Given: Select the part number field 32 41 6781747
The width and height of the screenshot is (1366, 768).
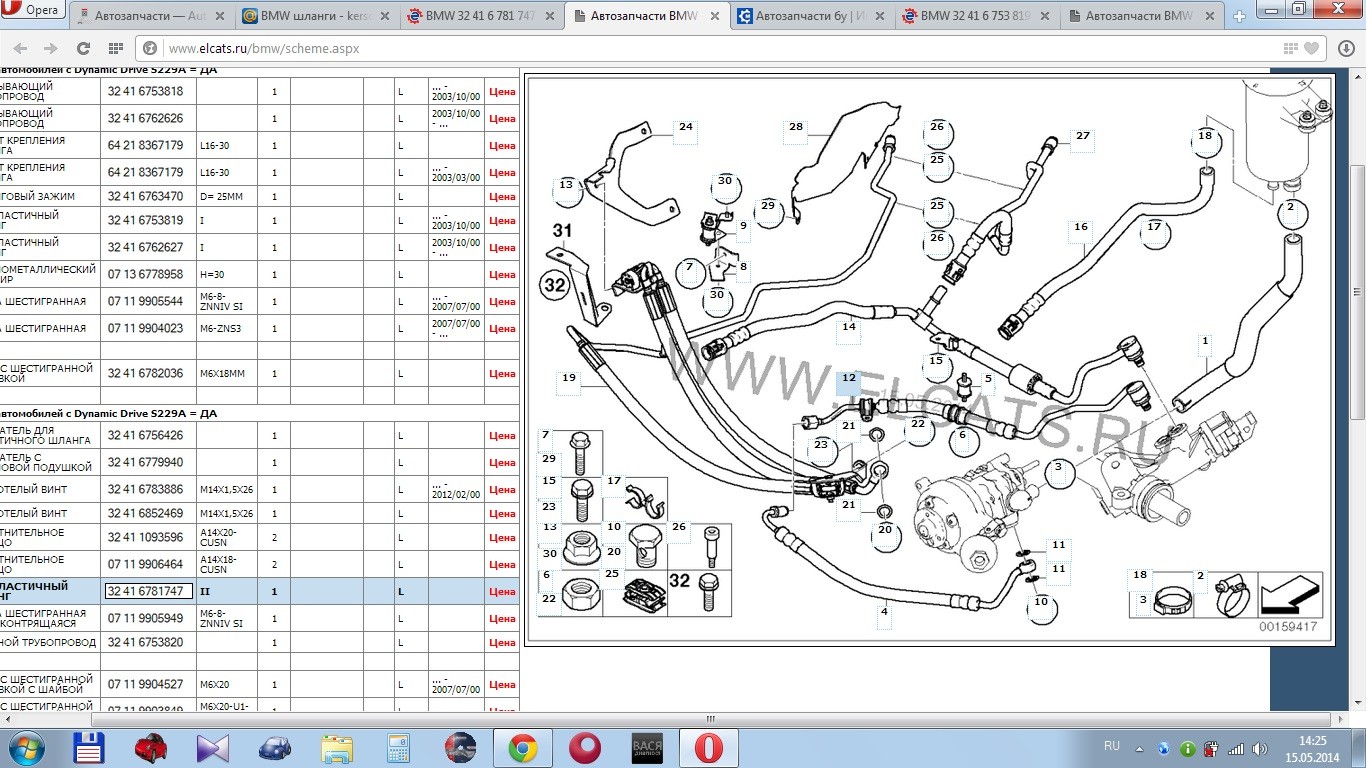Looking at the screenshot, I should [148, 591].
